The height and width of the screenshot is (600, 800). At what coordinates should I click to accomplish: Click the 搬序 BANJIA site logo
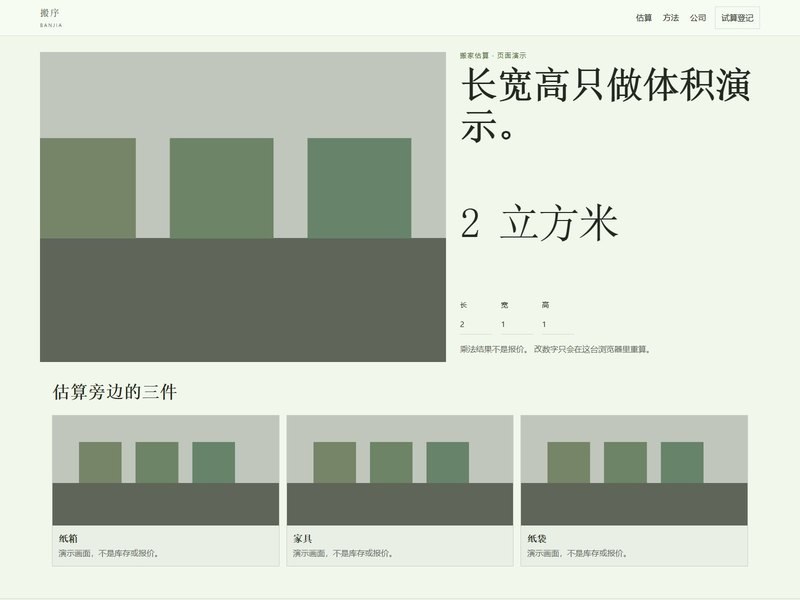point(51,17)
